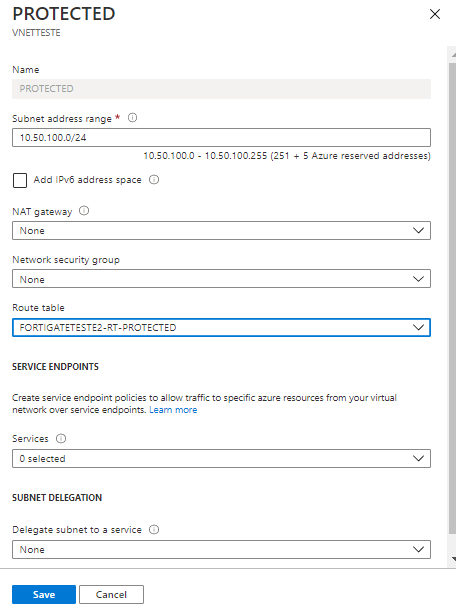Close the PROTECTED subnet panel
Viewport: 456px width, 615px height.
click(x=434, y=14)
